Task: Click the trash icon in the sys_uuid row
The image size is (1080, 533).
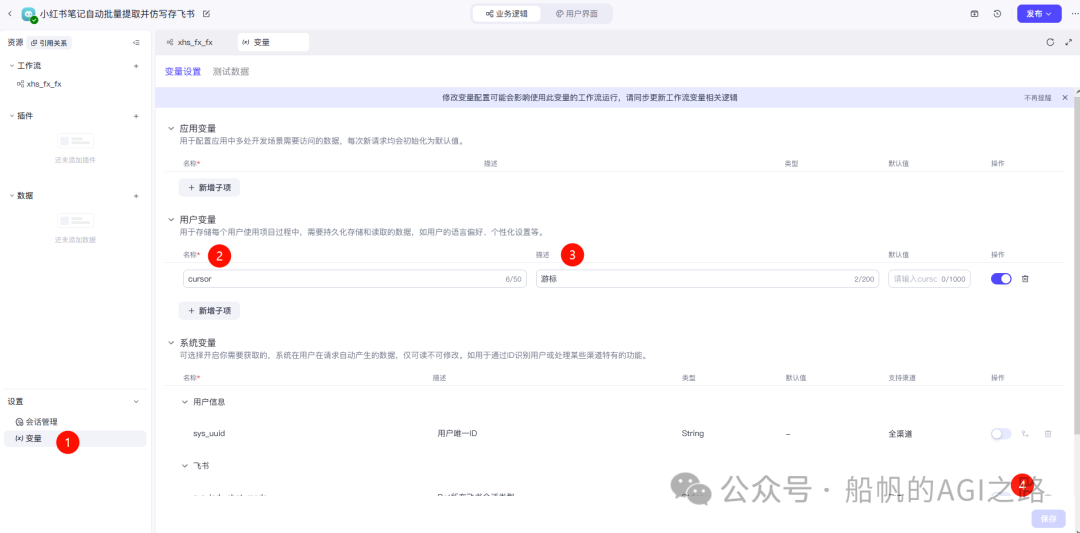Action: tap(1048, 434)
